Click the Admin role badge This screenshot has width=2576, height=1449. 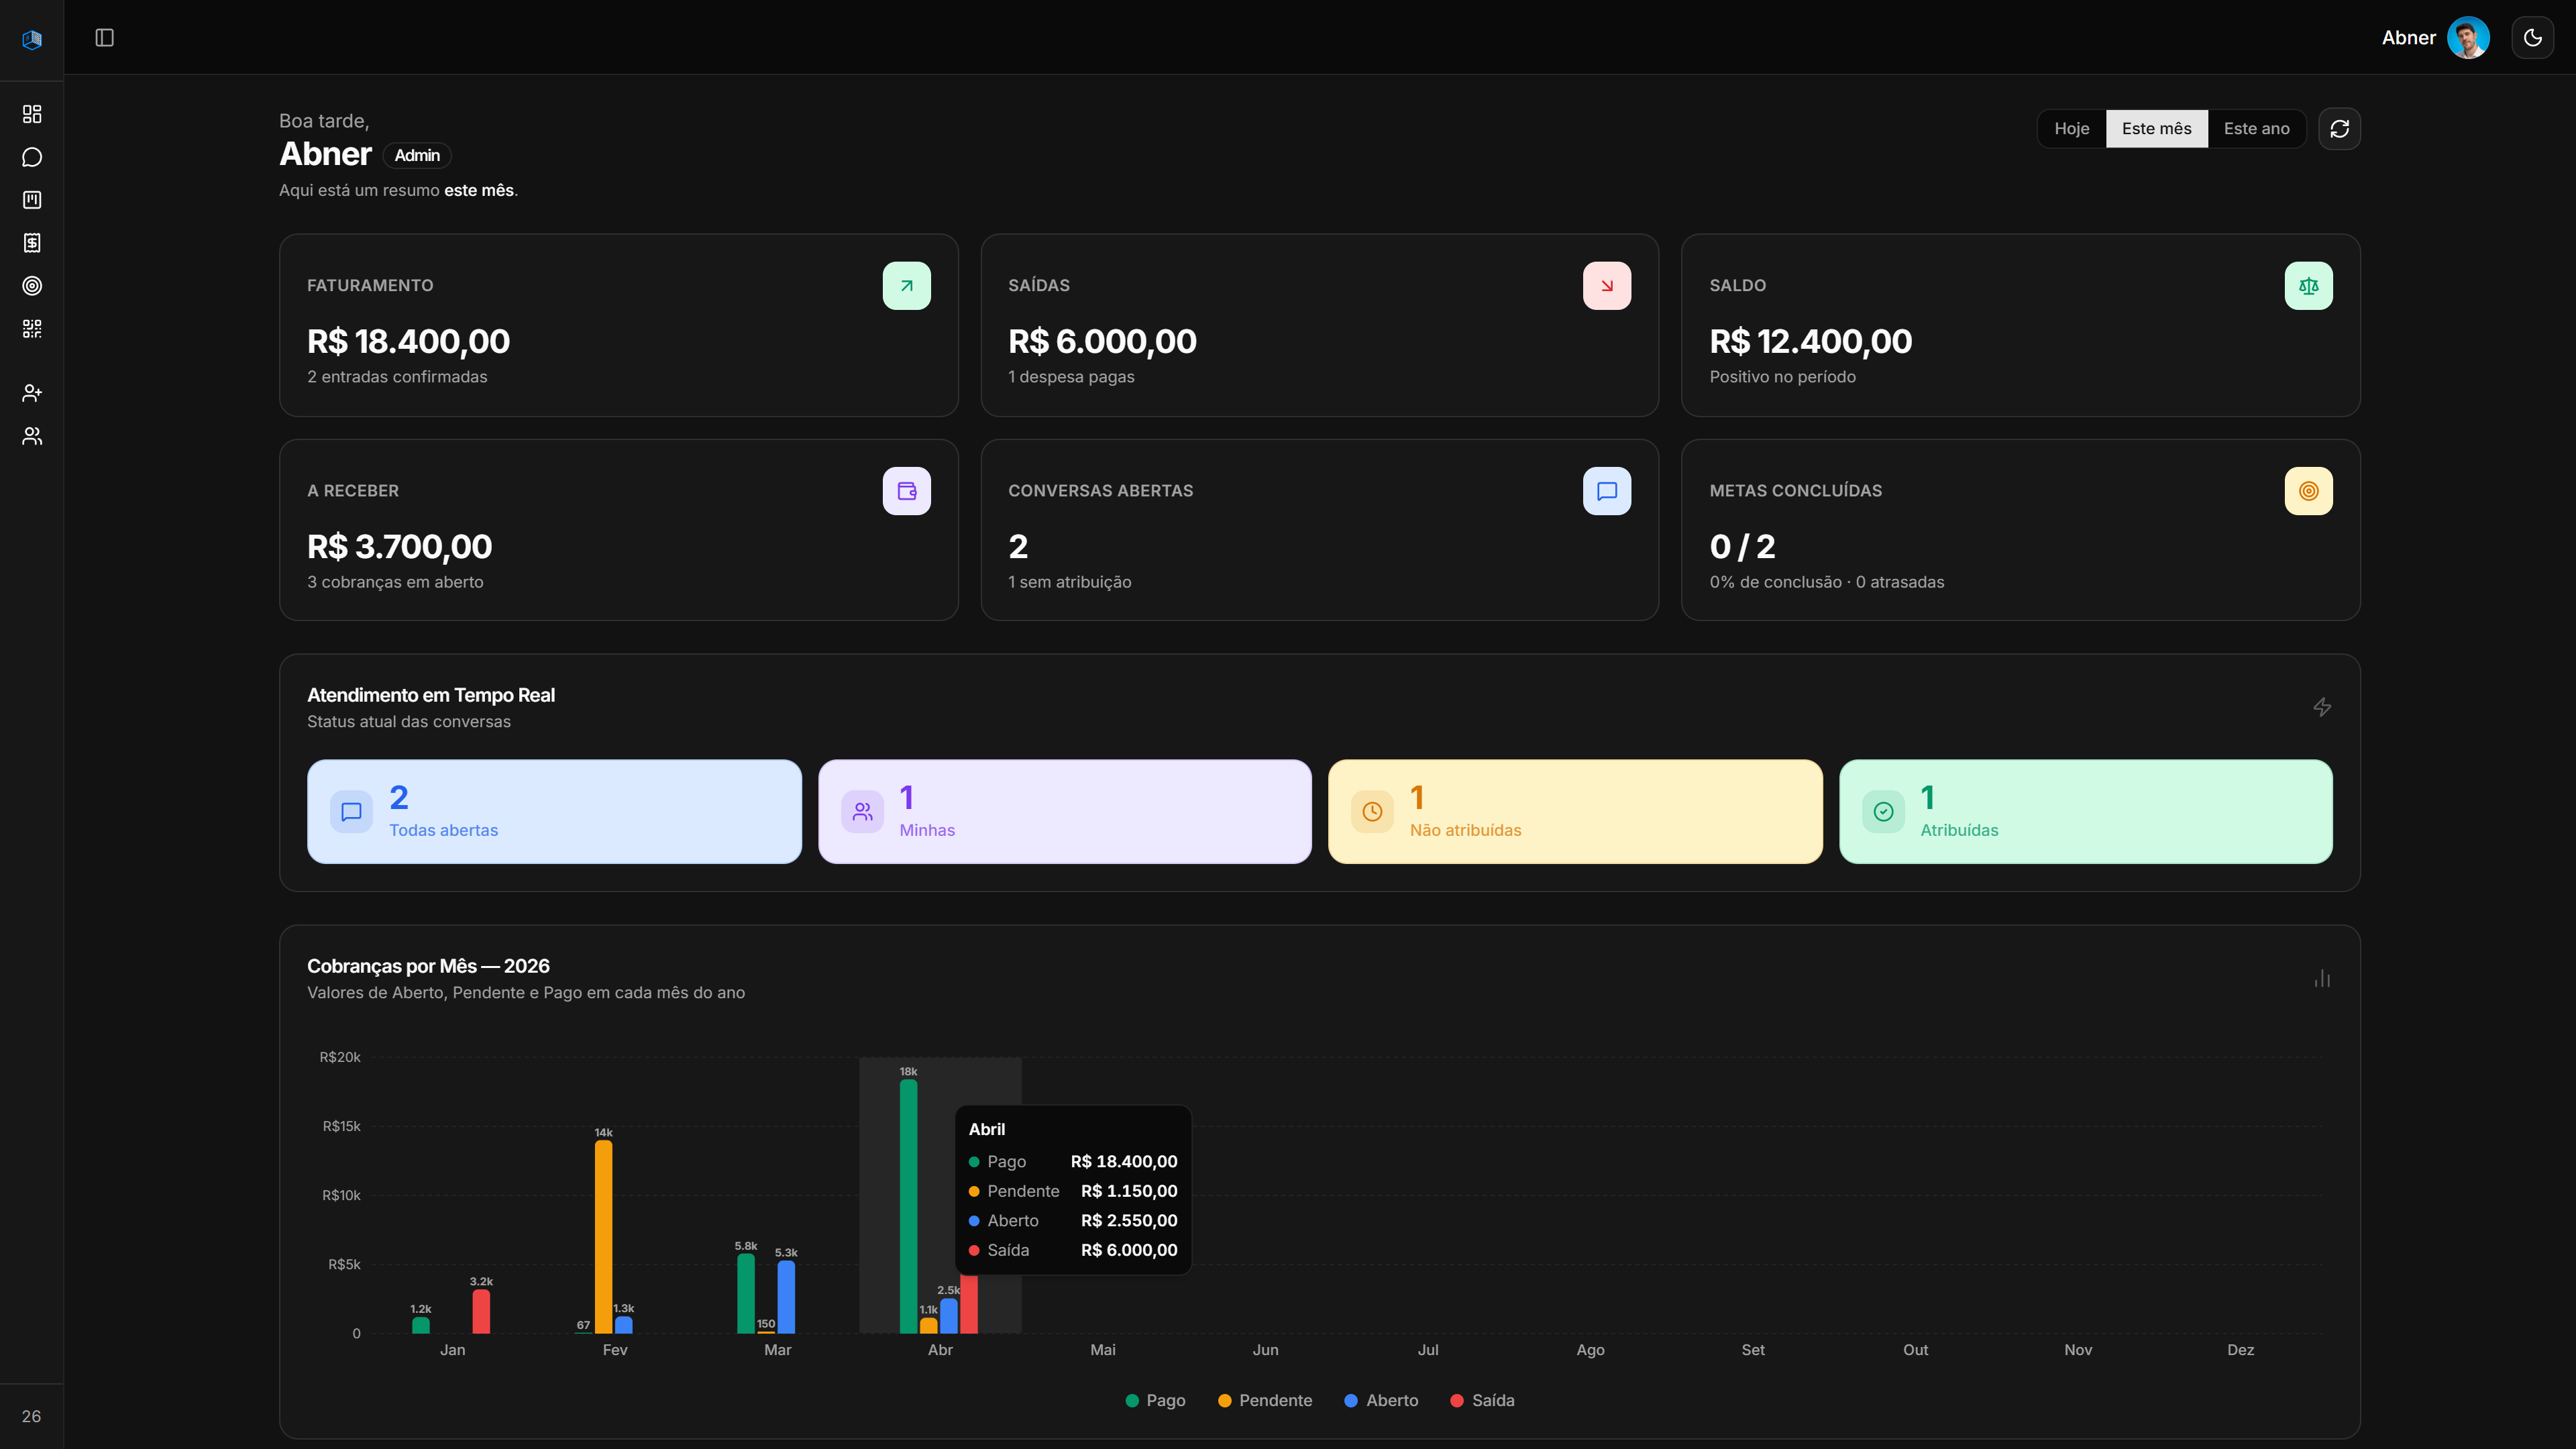pos(417,155)
